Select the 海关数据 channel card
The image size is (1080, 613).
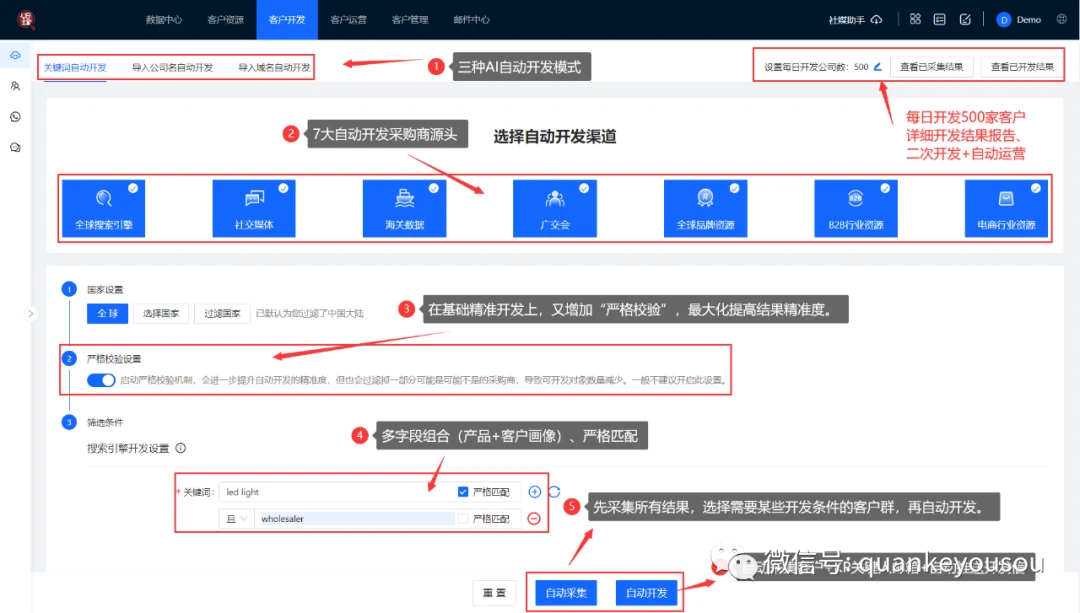[x=404, y=208]
